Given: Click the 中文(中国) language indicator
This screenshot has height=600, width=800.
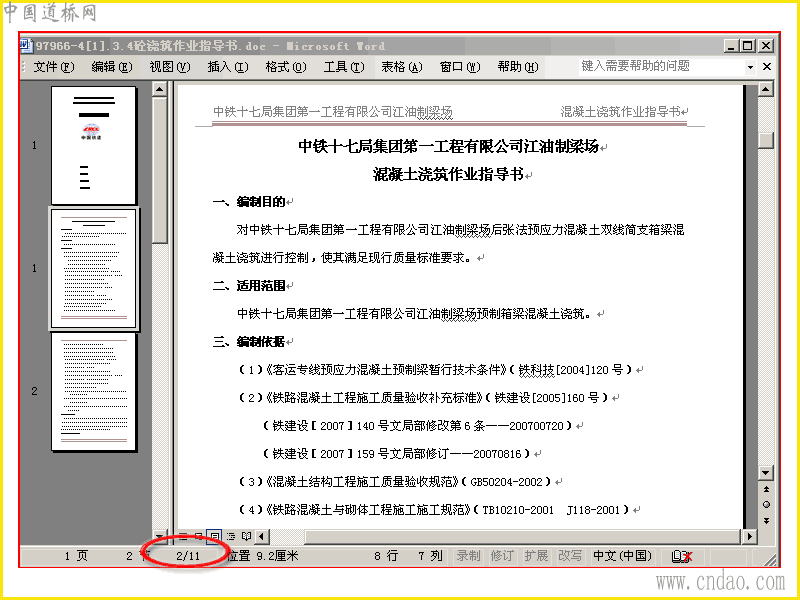Looking at the screenshot, I should point(622,556).
